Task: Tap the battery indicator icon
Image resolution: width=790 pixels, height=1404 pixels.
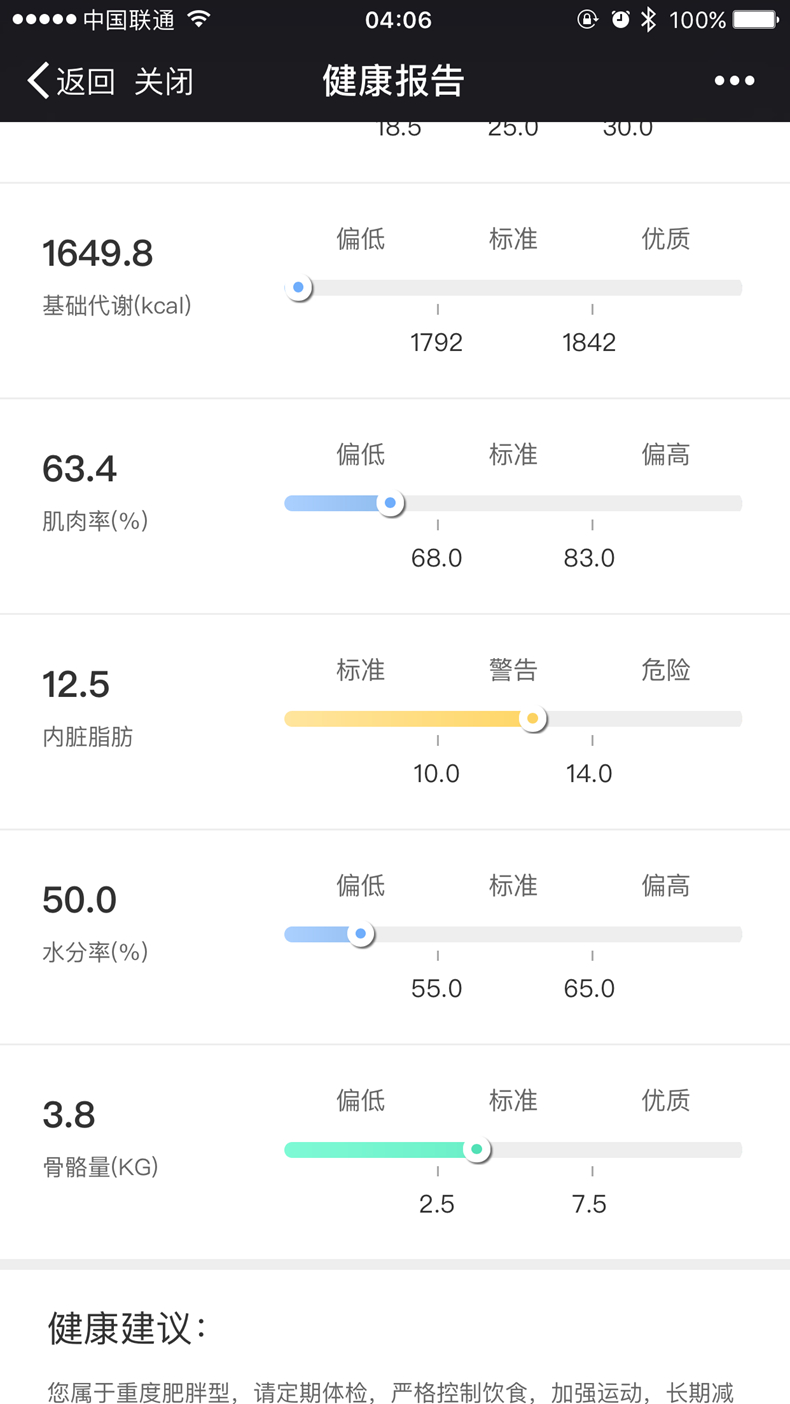Action: [x=755, y=19]
